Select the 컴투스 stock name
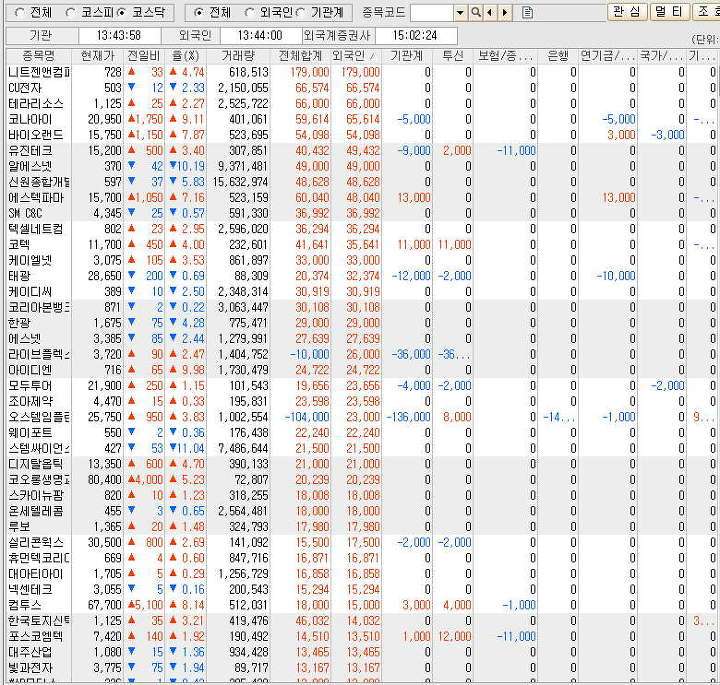This screenshot has width=720, height=685. [x=24, y=605]
